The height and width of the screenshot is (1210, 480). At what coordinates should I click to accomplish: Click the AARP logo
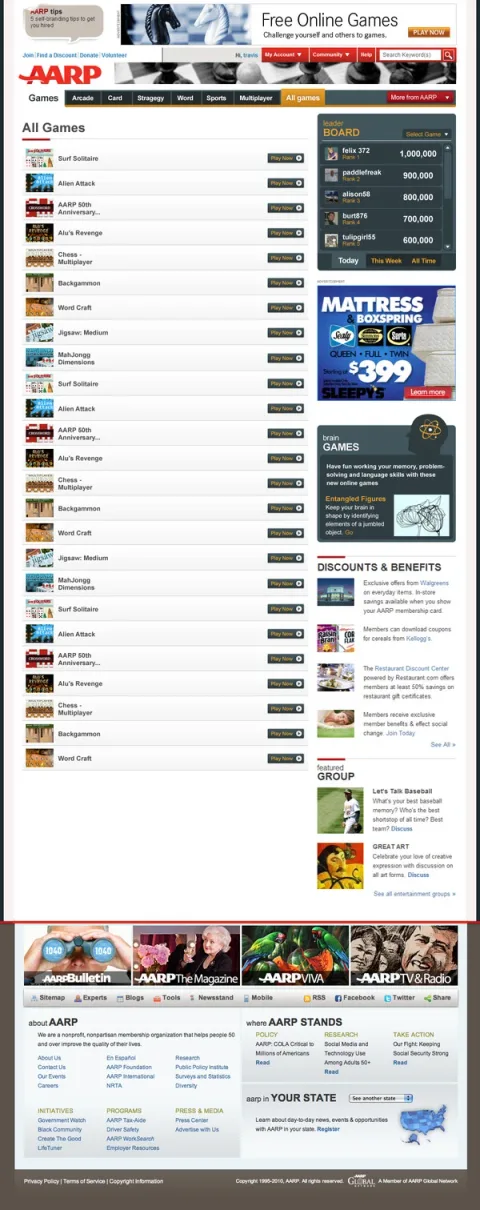coord(60,74)
